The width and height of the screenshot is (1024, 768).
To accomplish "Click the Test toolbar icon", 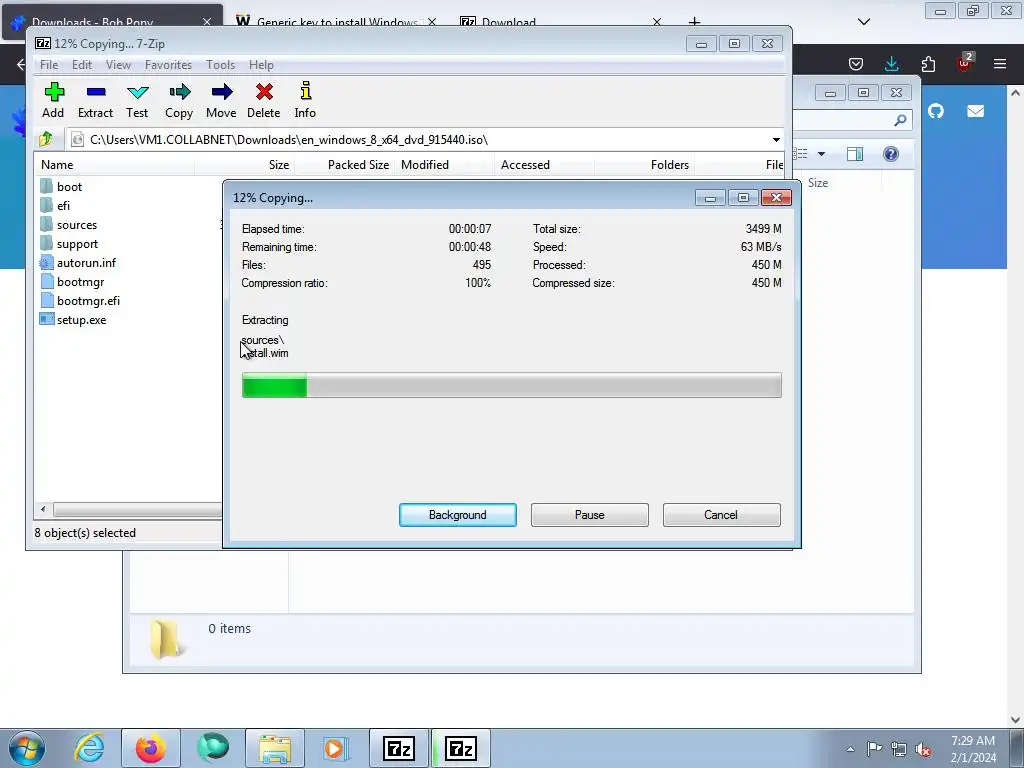I will (x=137, y=101).
